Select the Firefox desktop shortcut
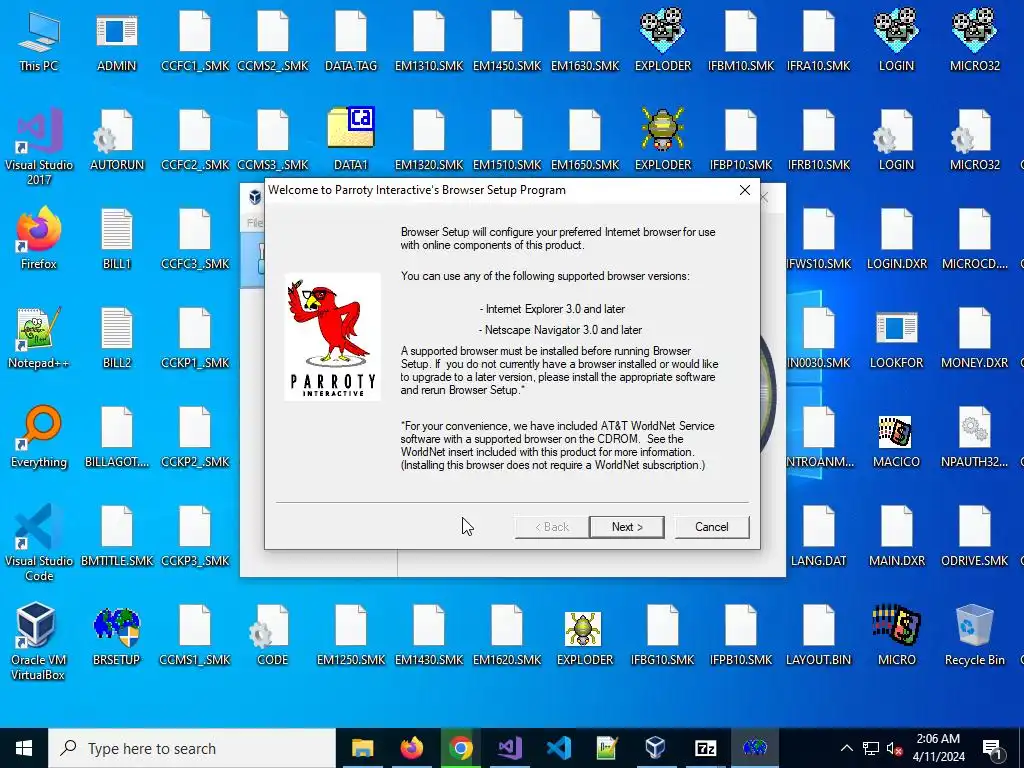The image size is (1024, 768). (x=39, y=238)
